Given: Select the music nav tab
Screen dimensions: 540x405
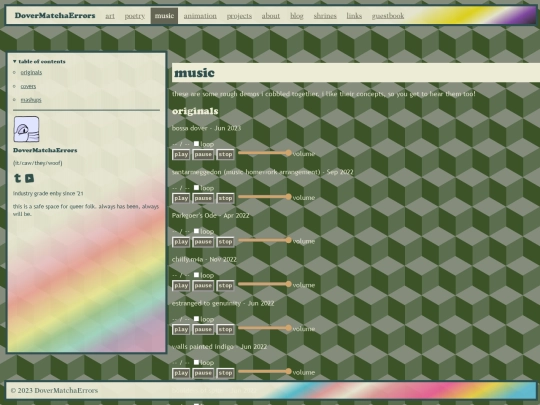Looking at the screenshot, I should click(x=164, y=16).
